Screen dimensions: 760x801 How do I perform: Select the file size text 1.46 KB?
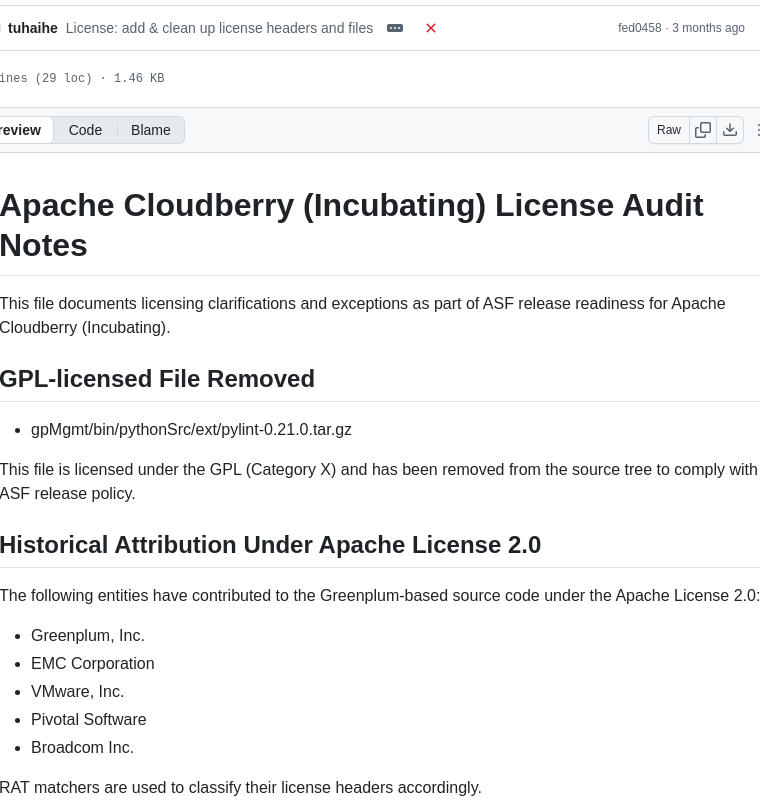coord(138,78)
